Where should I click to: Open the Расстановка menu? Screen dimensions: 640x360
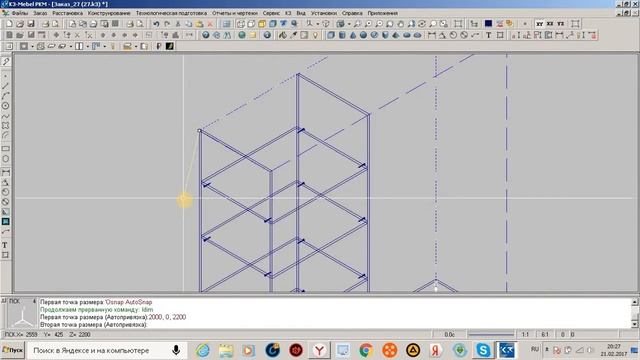tap(67, 13)
